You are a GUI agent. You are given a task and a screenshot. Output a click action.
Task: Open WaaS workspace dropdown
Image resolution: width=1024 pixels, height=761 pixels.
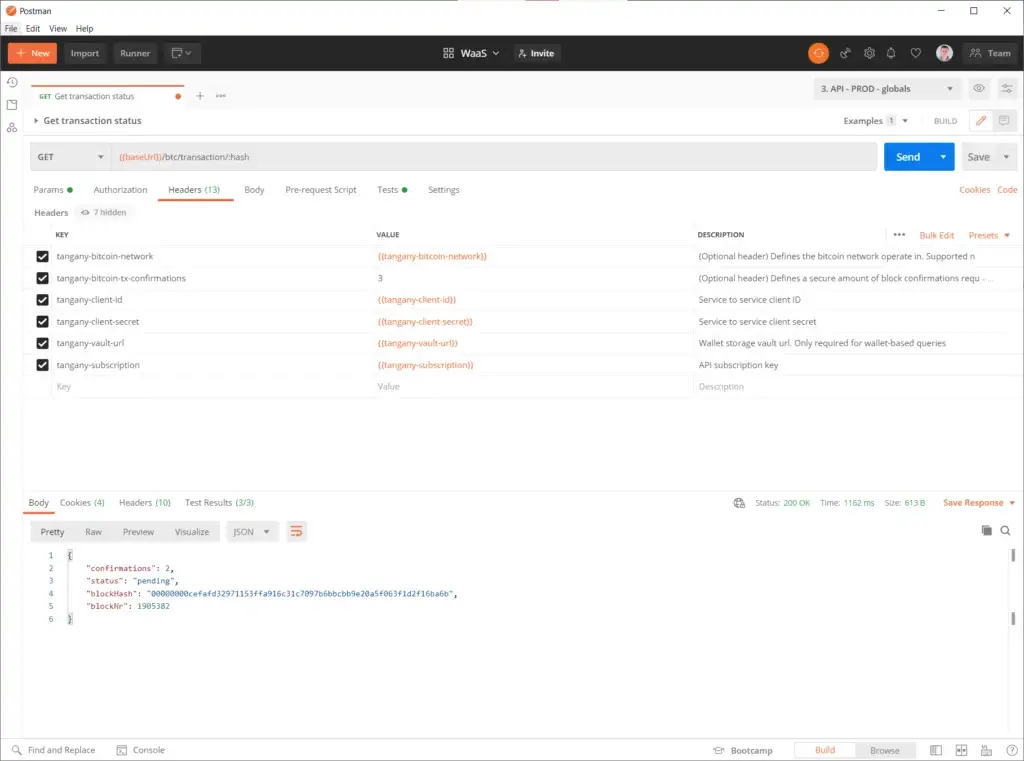471,53
